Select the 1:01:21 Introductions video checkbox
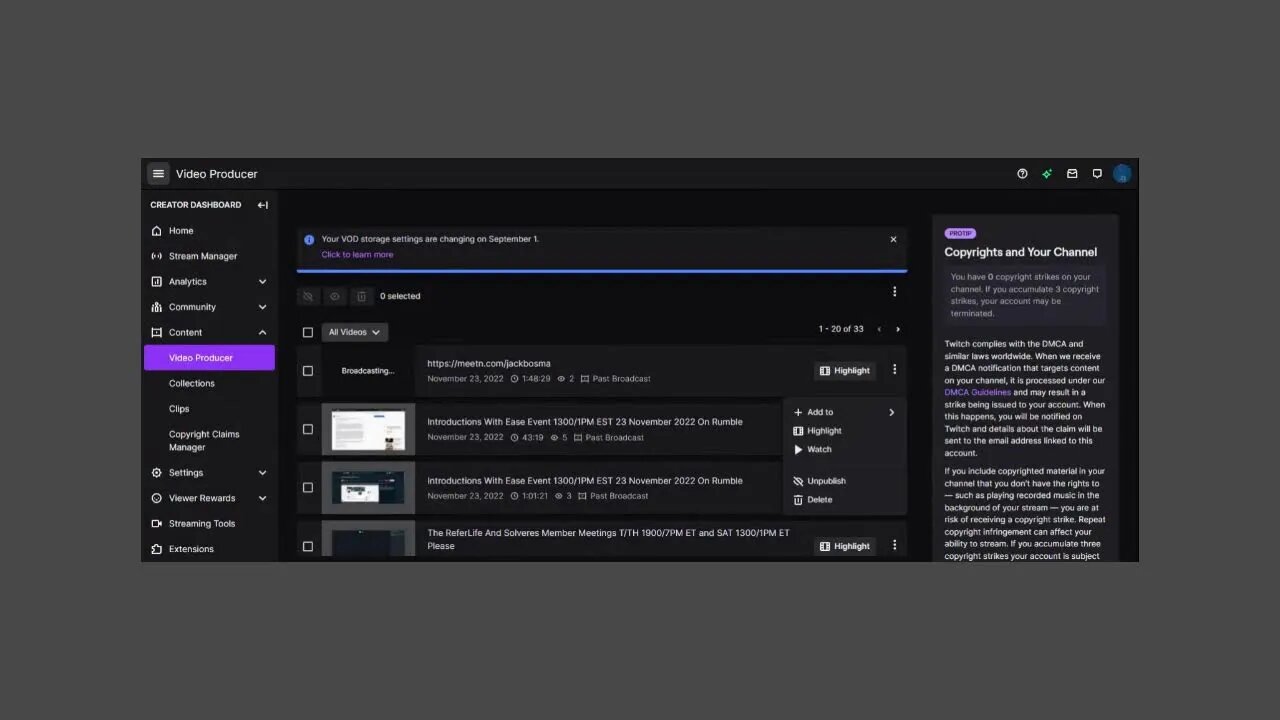The width and height of the screenshot is (1280, 720). coord(308,488)
